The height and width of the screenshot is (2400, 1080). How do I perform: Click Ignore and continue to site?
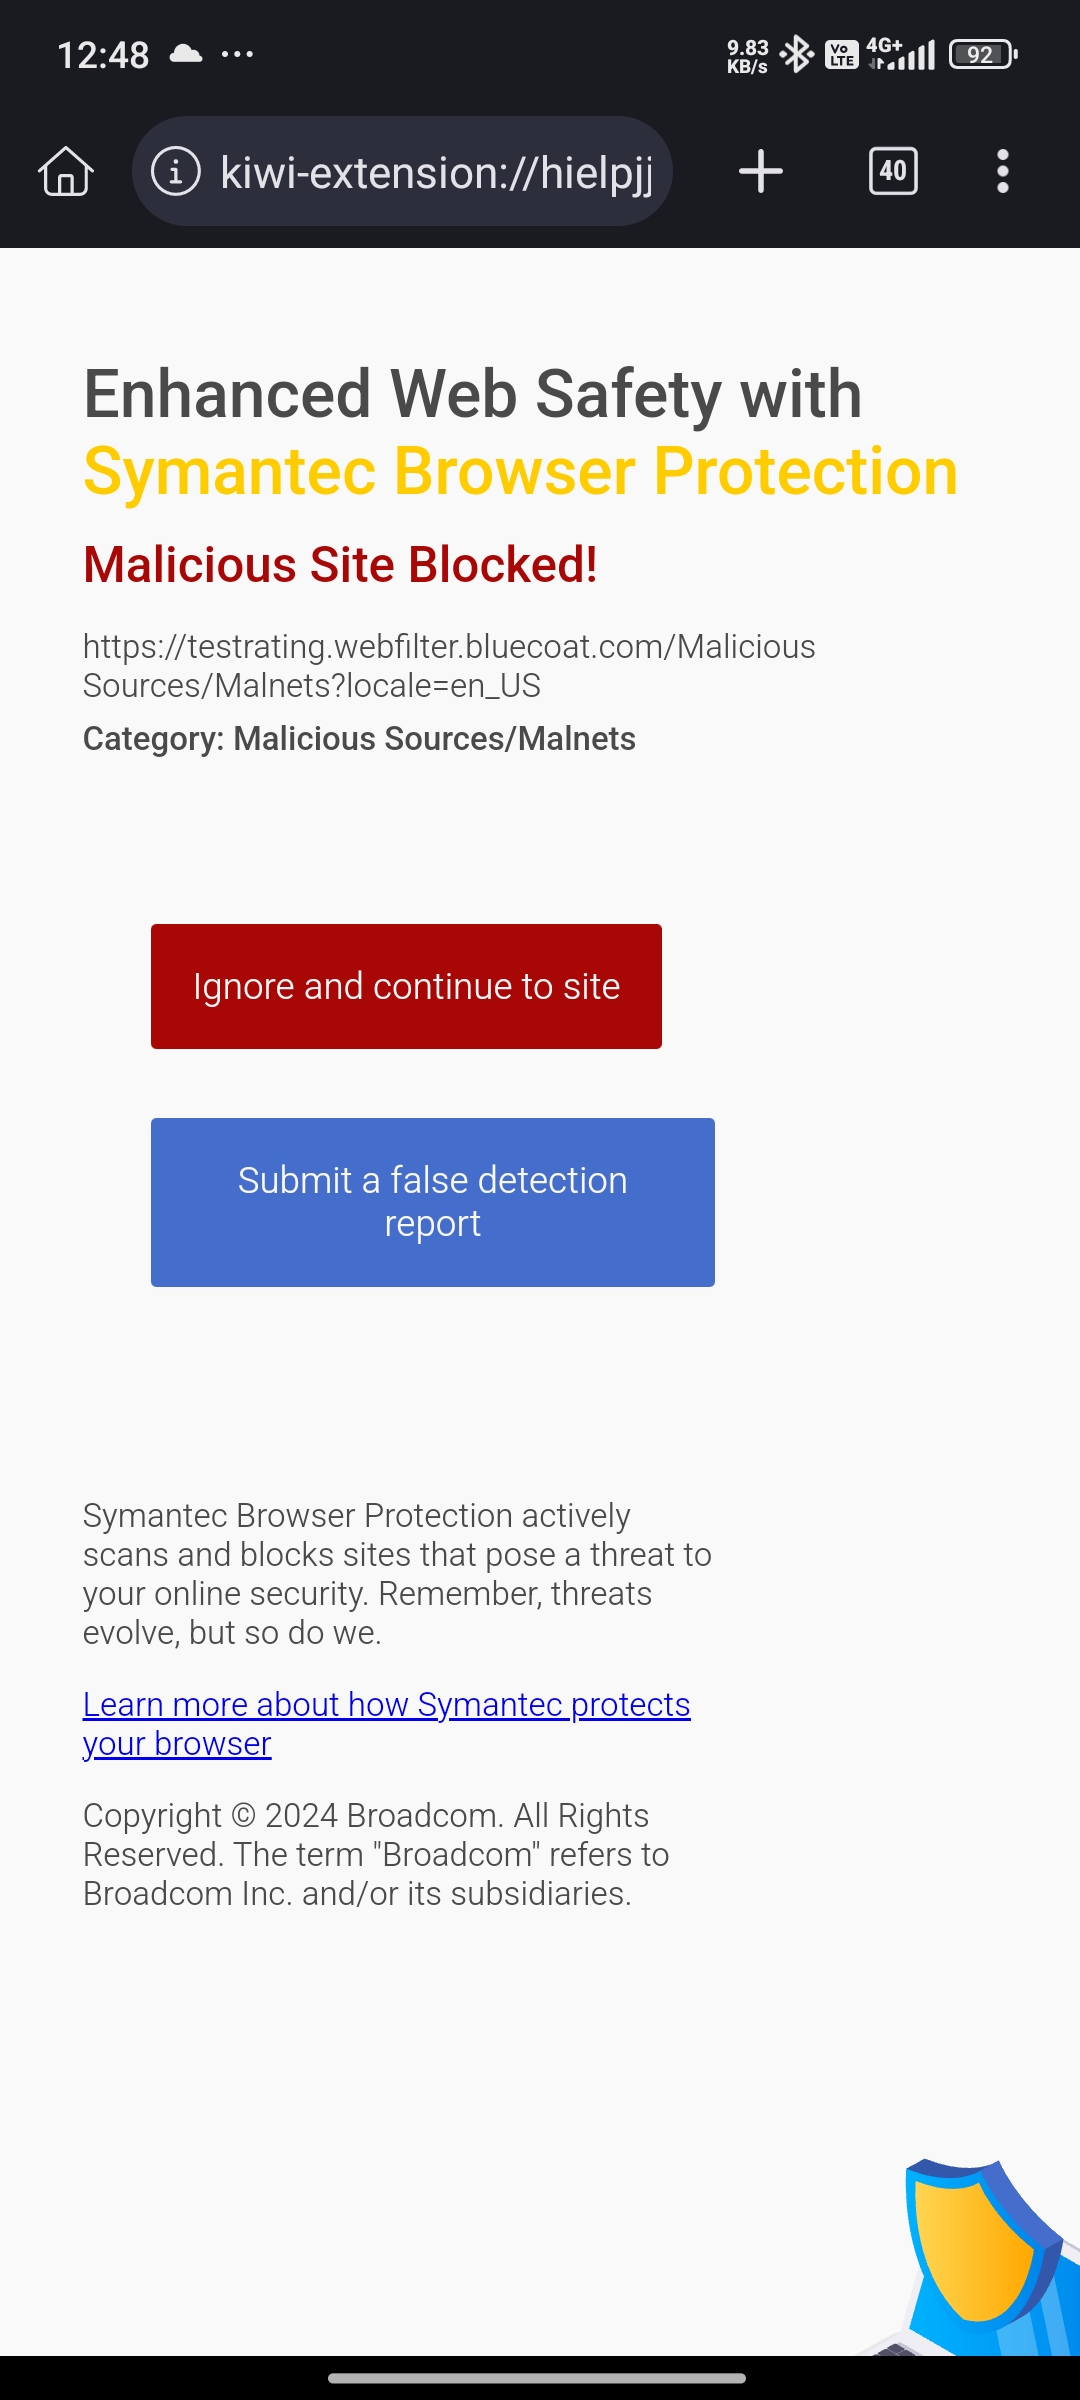click(406, 986)
